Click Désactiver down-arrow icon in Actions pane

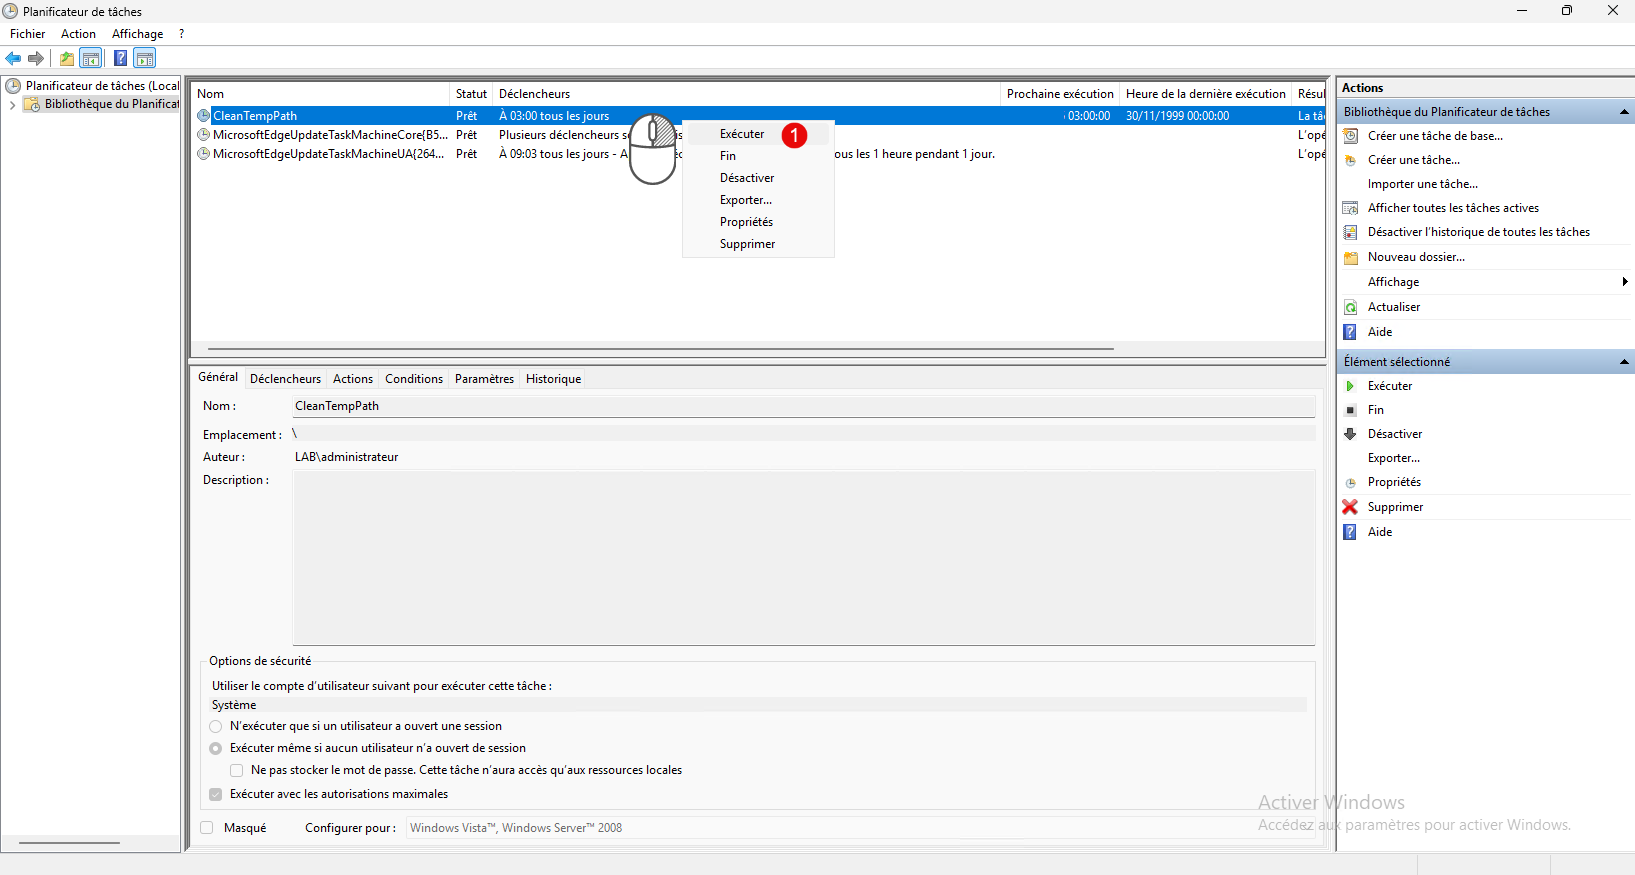[1350, 434]
